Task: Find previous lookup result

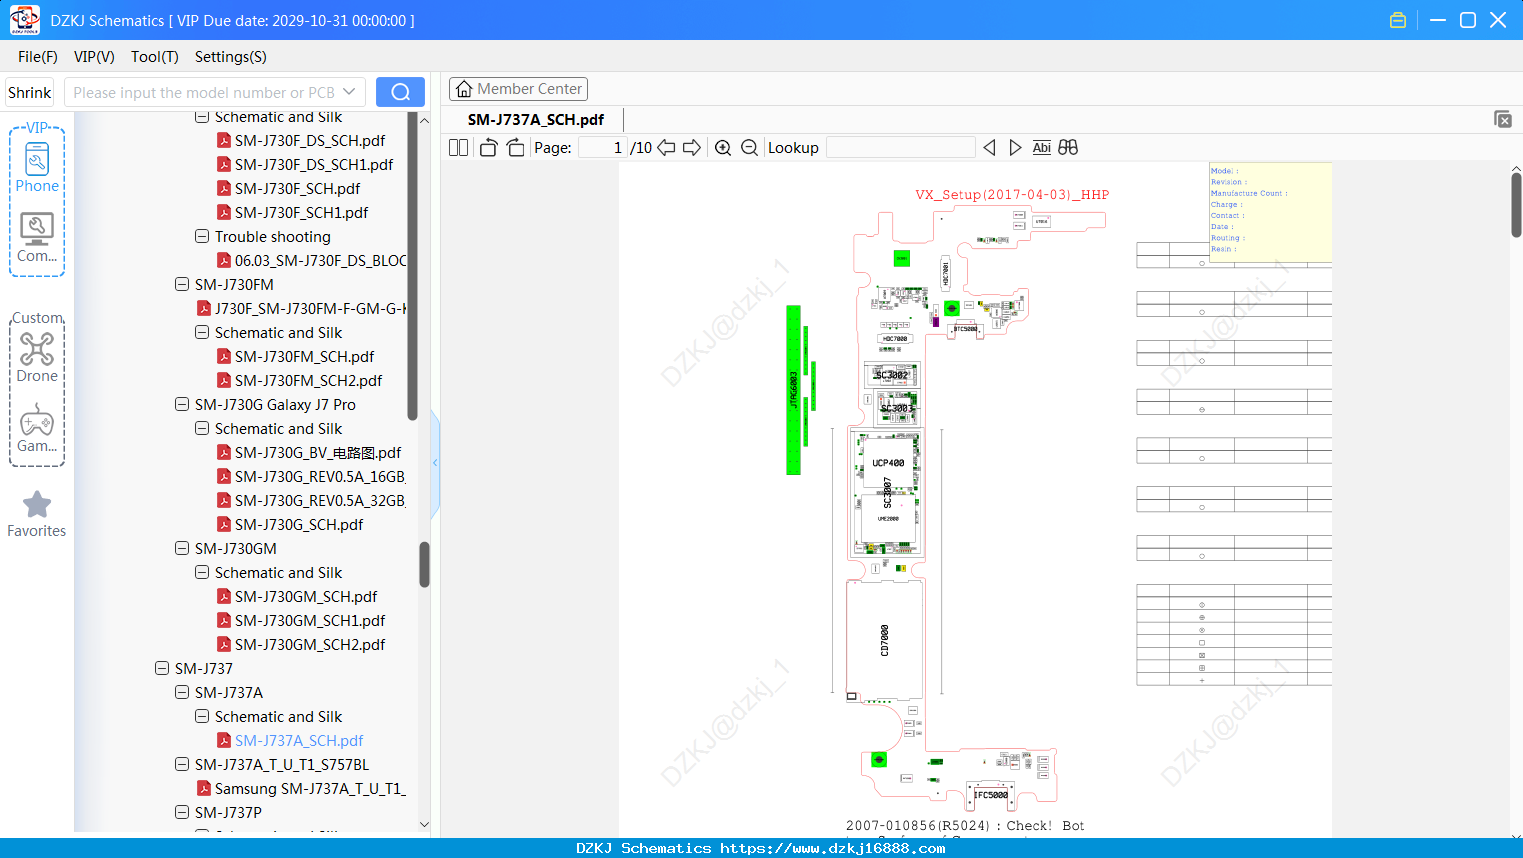Action: click(x=989, y=148)
